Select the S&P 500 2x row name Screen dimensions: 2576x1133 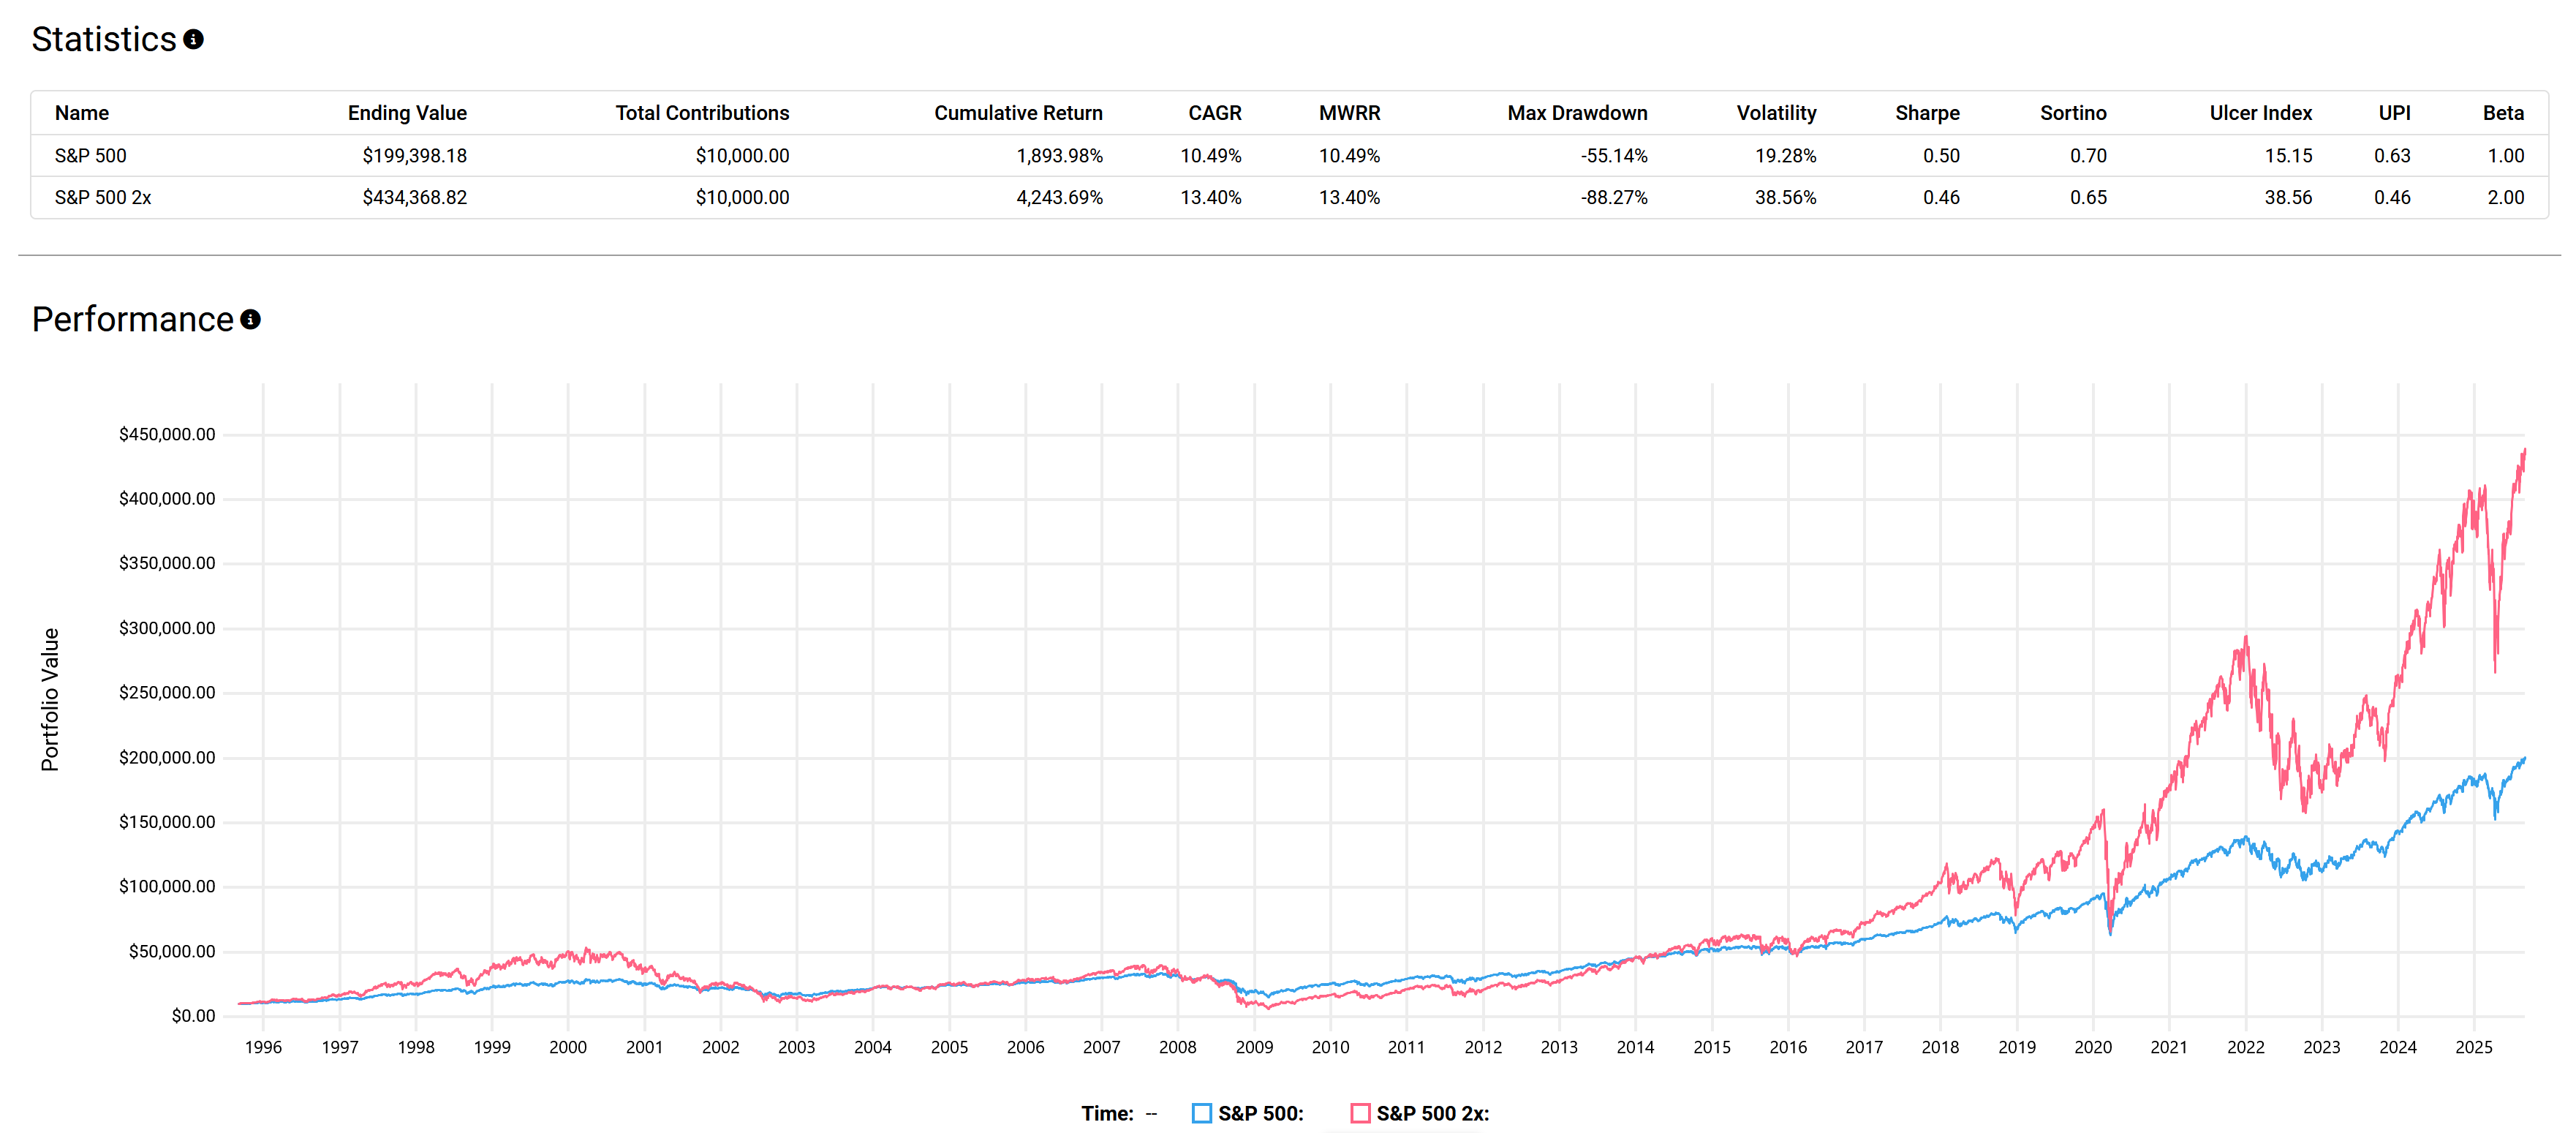click(x=103, y=198)
